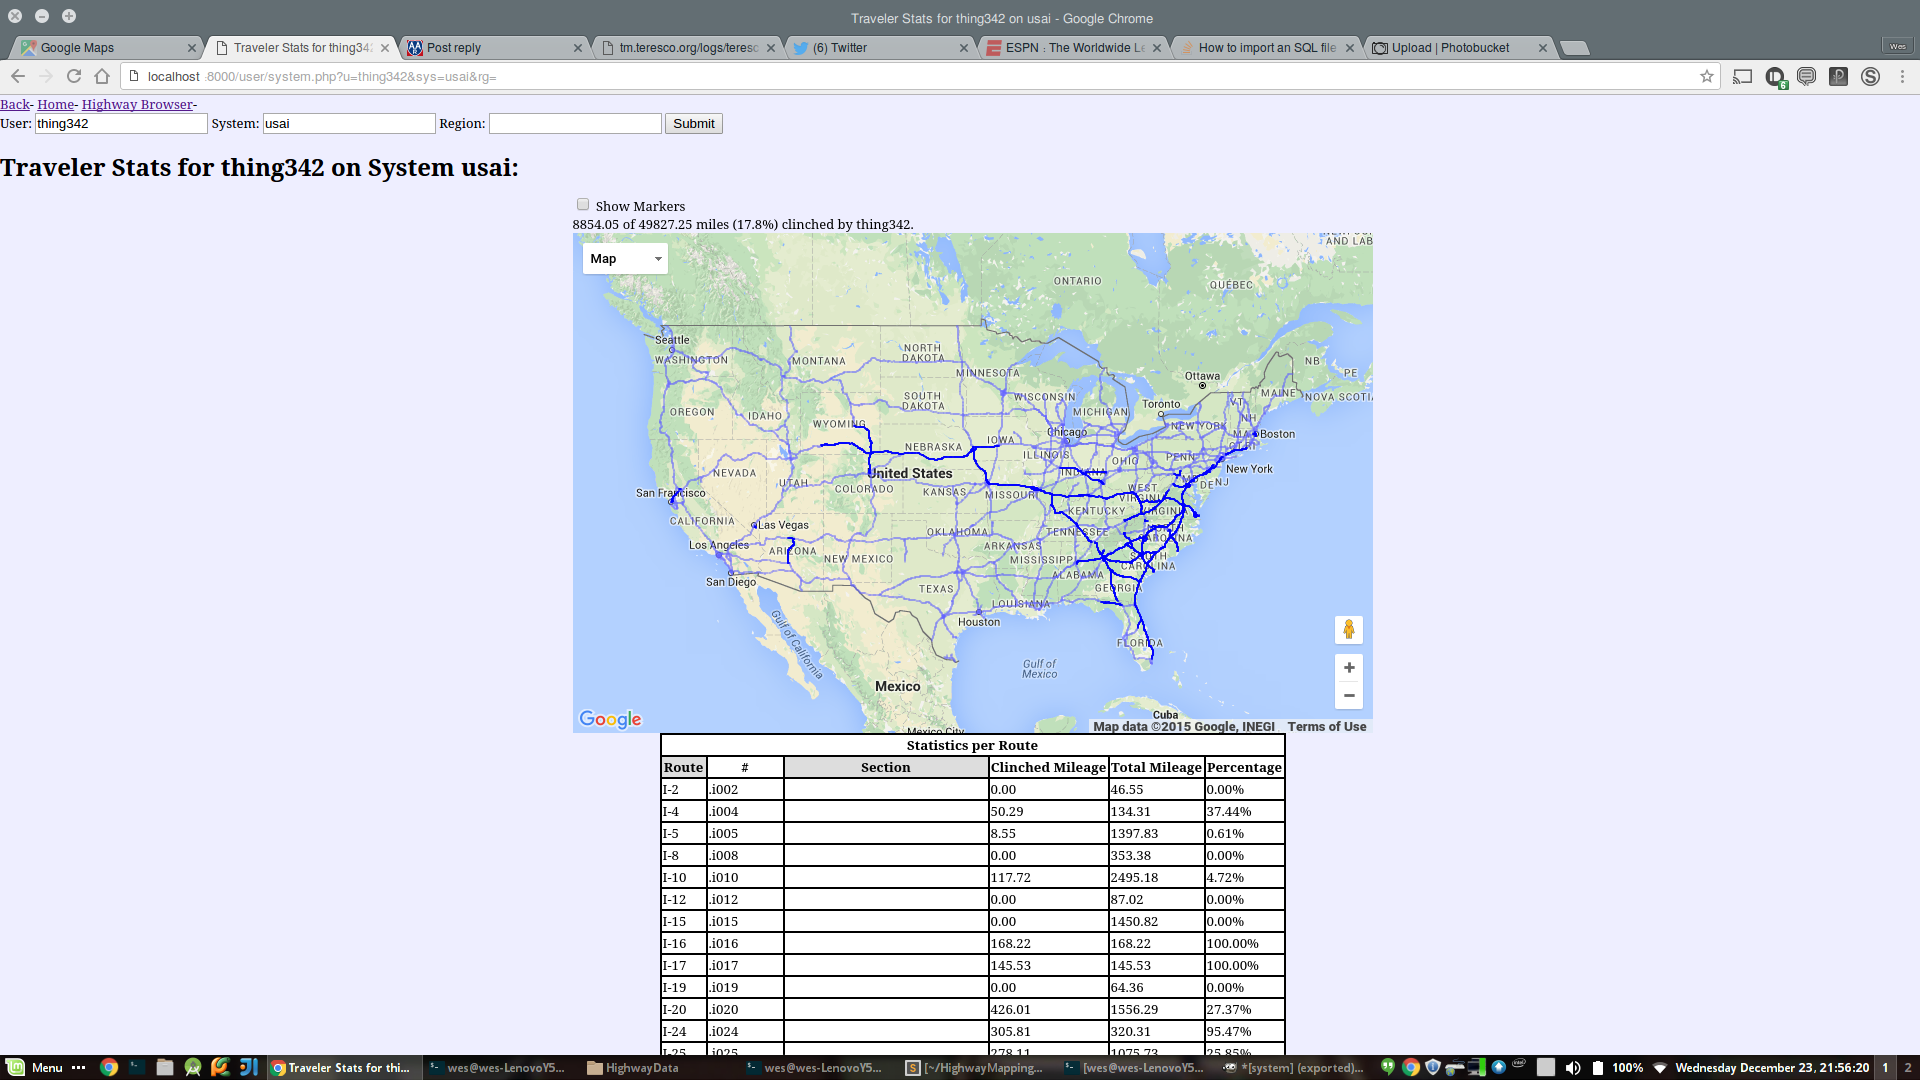Screen dimensions: 1920x1080
Task: Bookmark this page with the star icon
Action: click(1707, 76)
